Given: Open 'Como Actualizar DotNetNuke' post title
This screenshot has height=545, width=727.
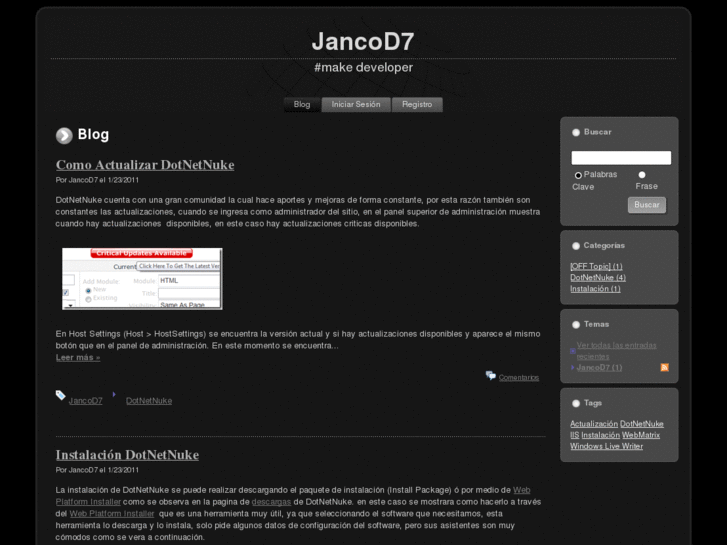Looking at the screenshot, I should point(145,165).
